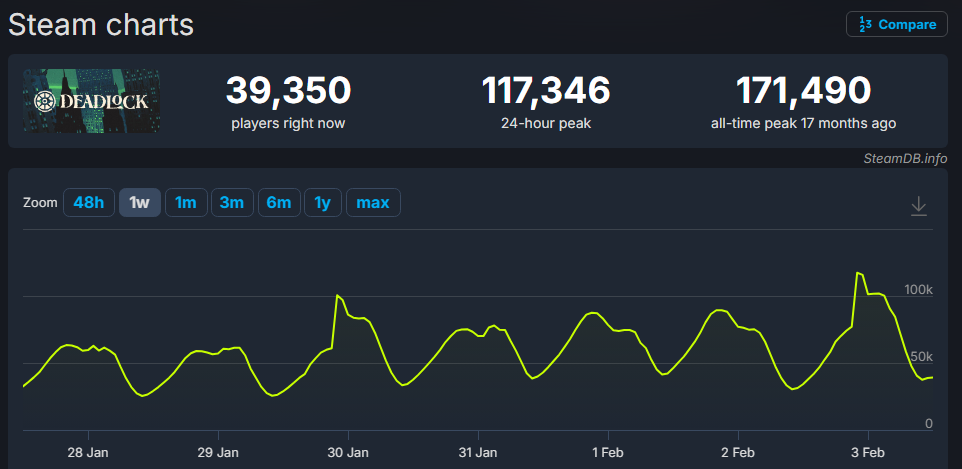The height and width of the screenshot is (469, 962).
Task: Open the Deadlock game banner thumbnail
Action: 92,101
